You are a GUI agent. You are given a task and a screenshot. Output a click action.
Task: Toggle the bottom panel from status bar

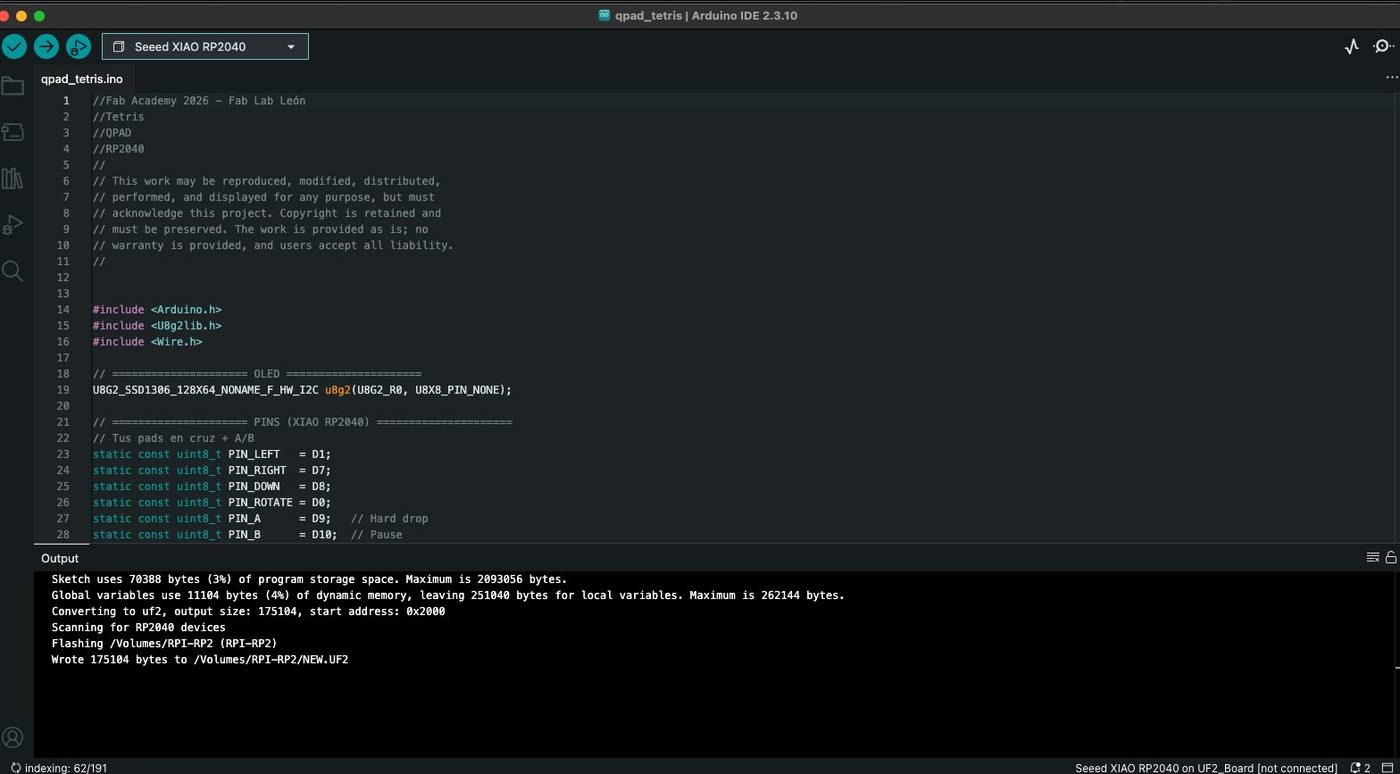click(1387, 768)
